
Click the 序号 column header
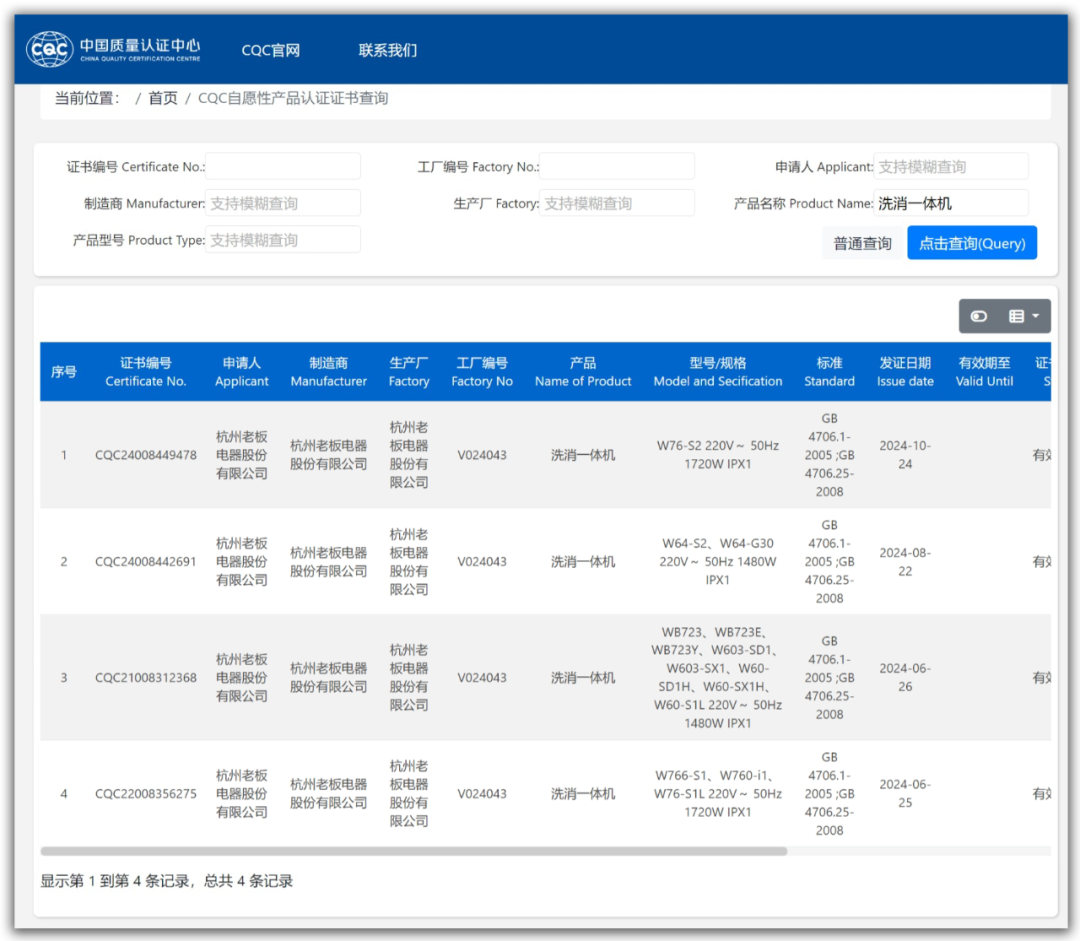coord(64,372)
